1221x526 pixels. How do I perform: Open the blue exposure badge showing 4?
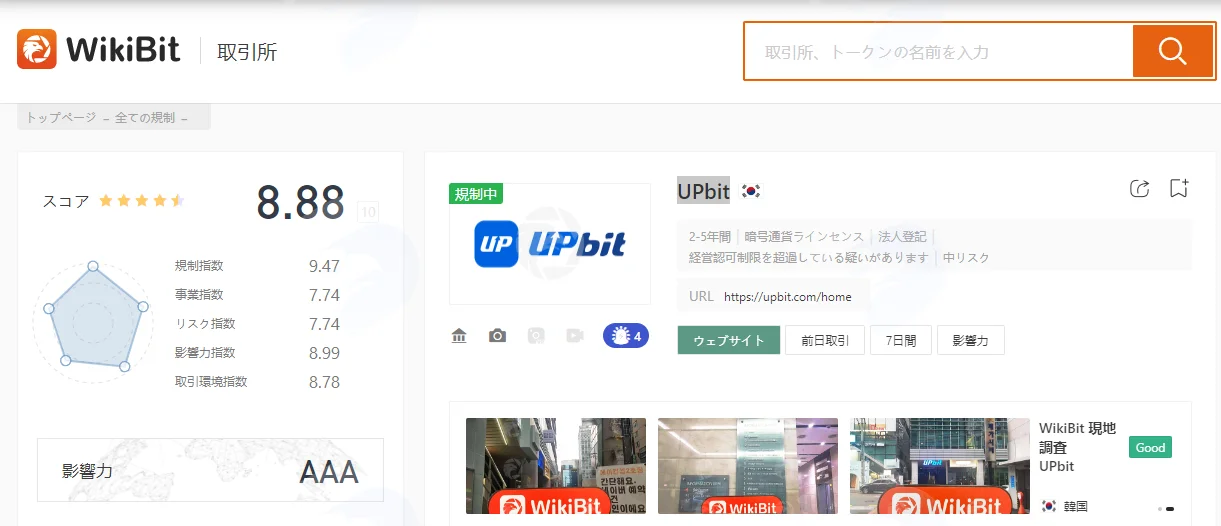click(626, 336)
